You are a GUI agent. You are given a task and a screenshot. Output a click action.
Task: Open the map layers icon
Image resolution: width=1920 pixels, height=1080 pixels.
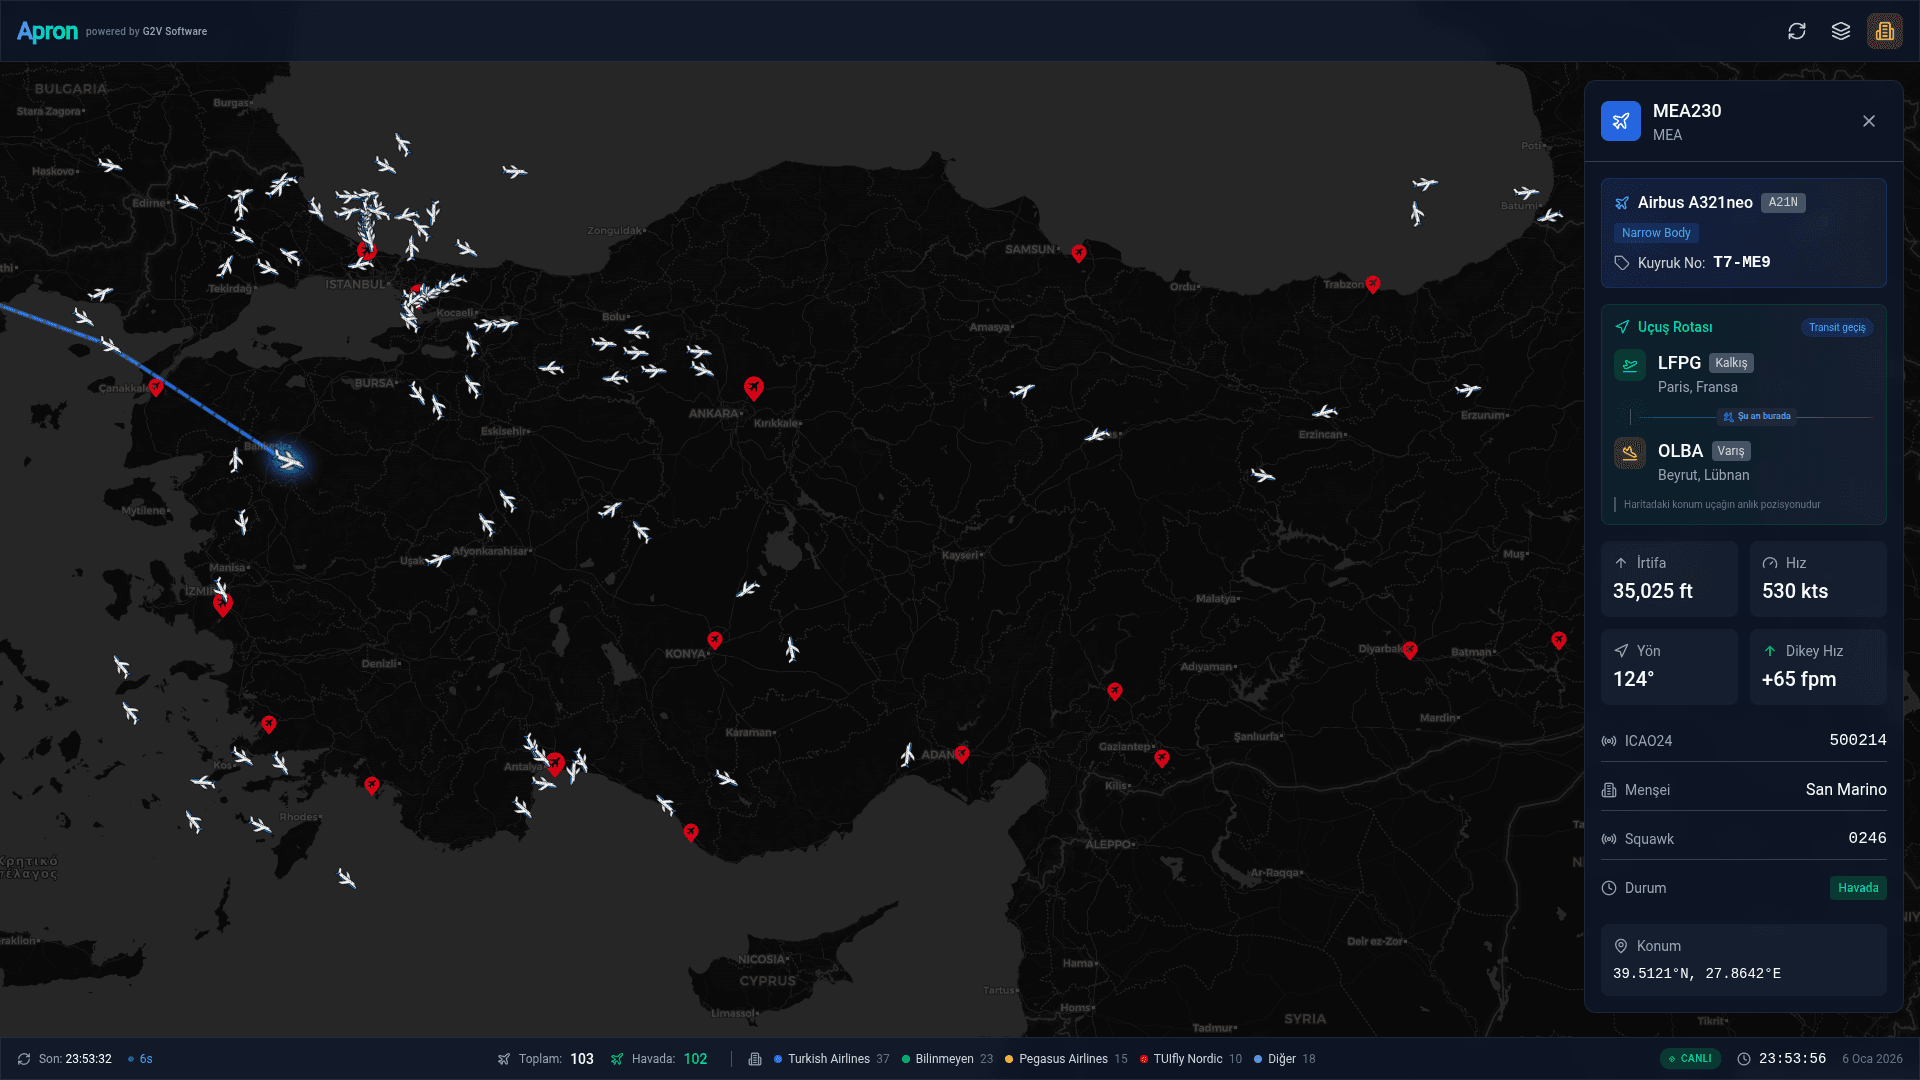[x=1841, y=31]
